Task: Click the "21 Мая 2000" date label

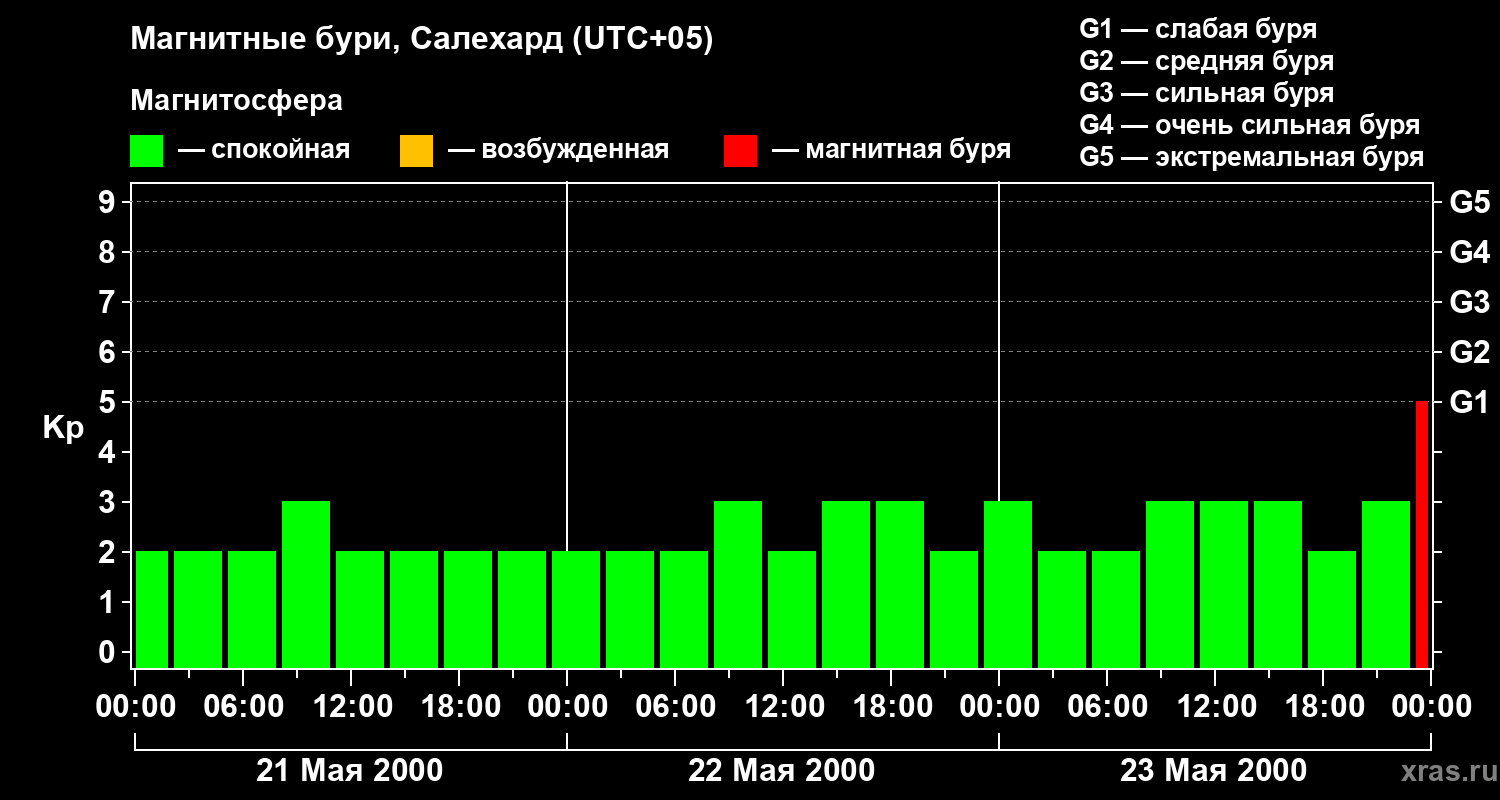Action: (x=350, y=771)
